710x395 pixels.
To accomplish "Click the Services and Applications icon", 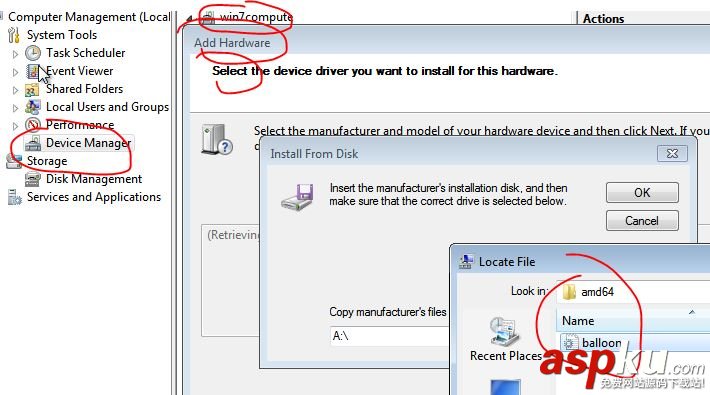I will tap(14, 197).
